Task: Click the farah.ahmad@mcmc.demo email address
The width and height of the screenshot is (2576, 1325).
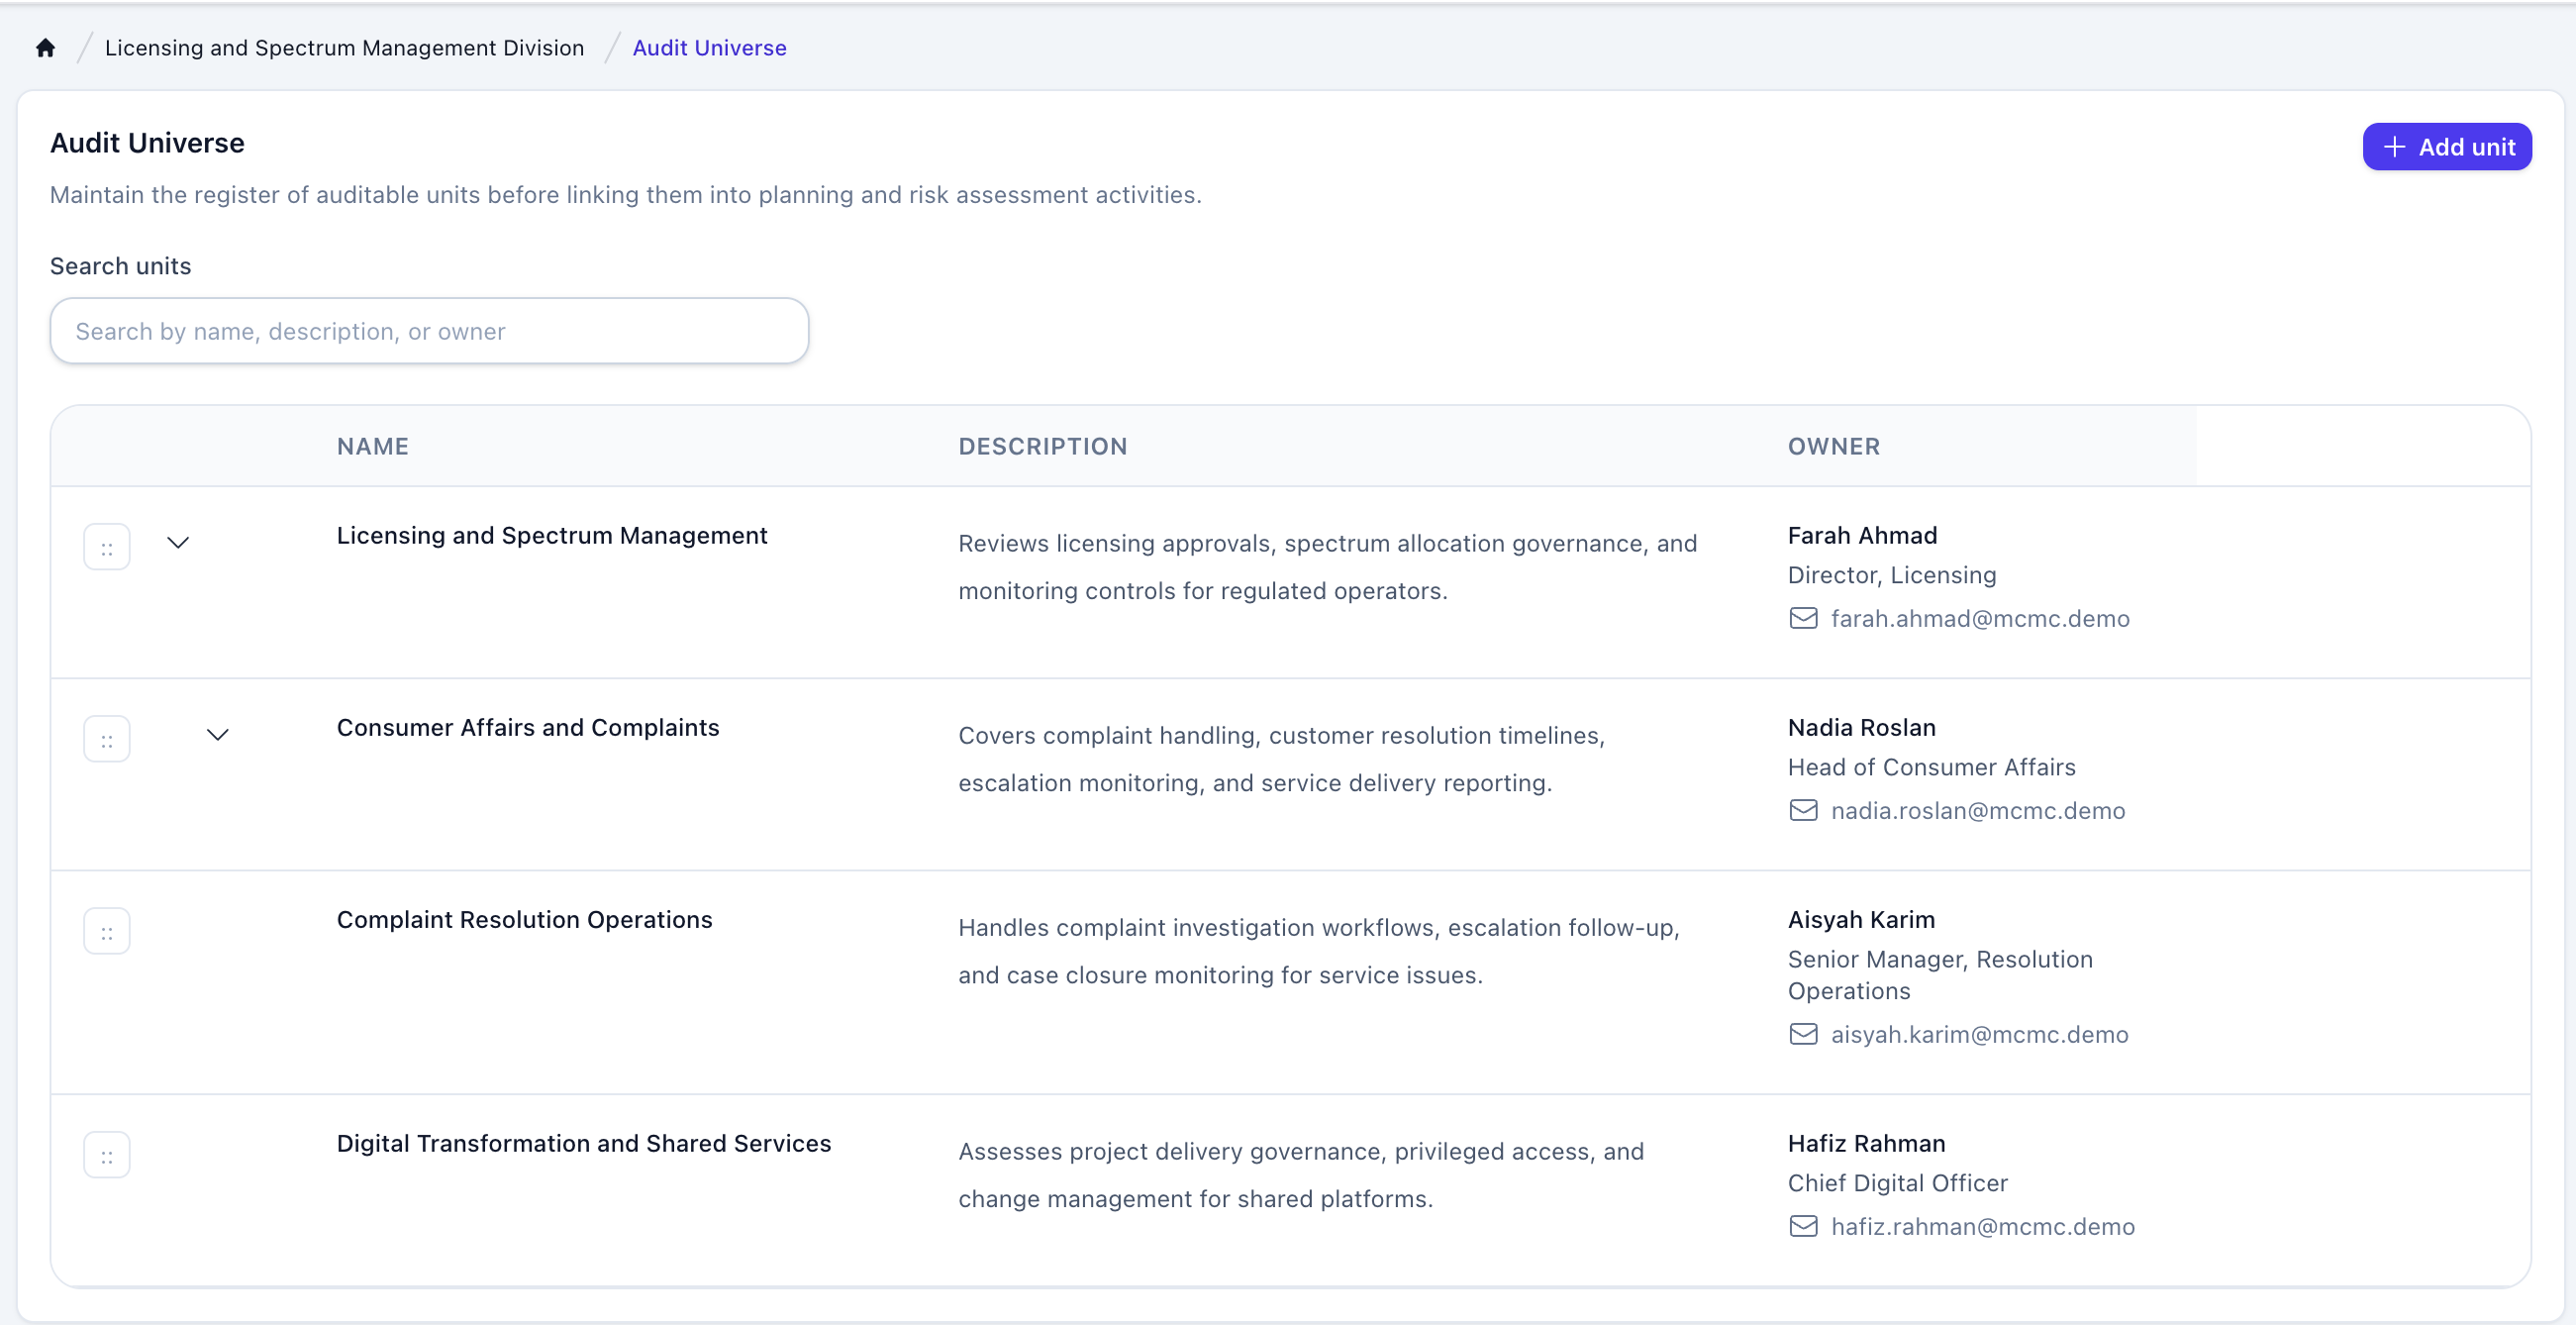Action: point(1980,618)
